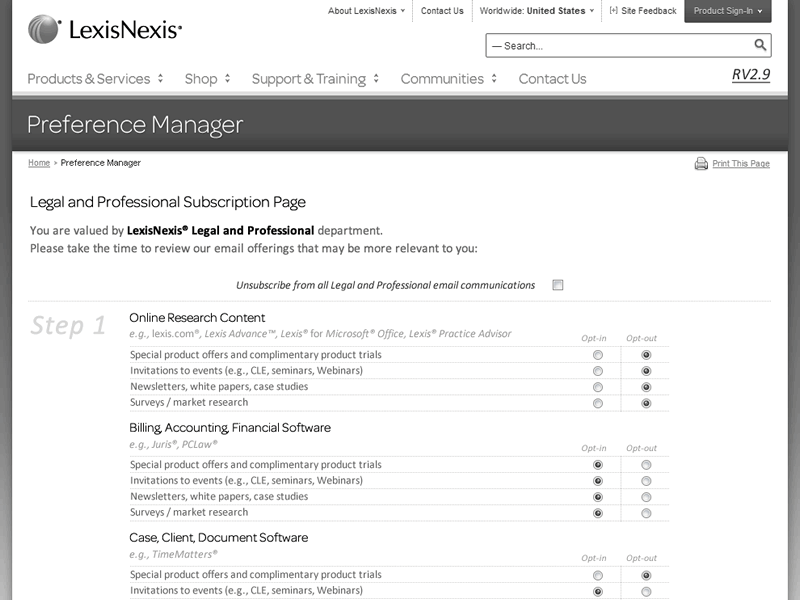800x600 pixels.
Task: Open Contact Us in the main navigation
Action: point(553,79)
